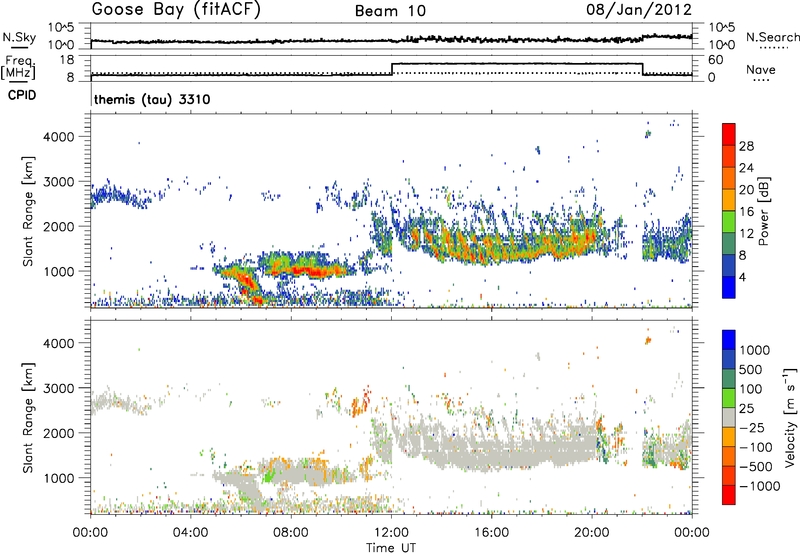The height and width of the screenshot is (554, 800).
Task: Click the '16' Power colorbar tick value
Action: [746, 212]
